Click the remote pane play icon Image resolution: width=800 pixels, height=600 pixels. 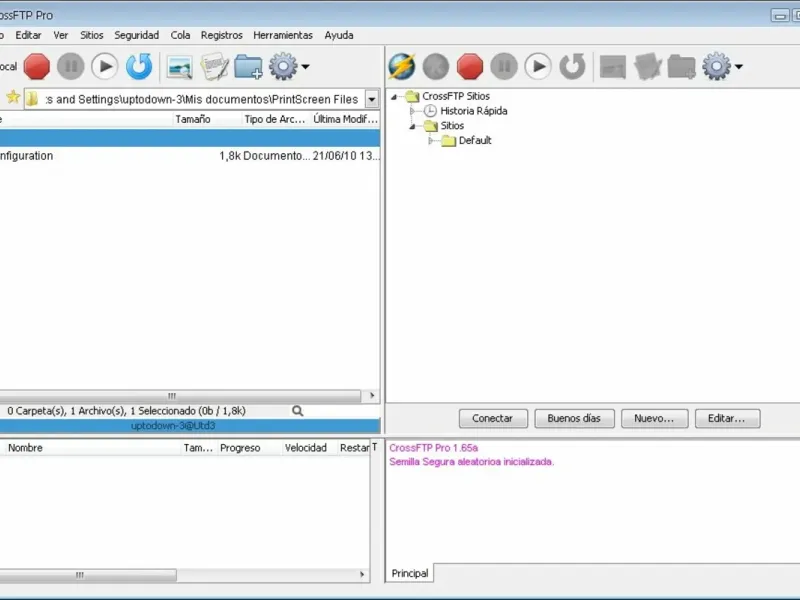pos(538,66)
